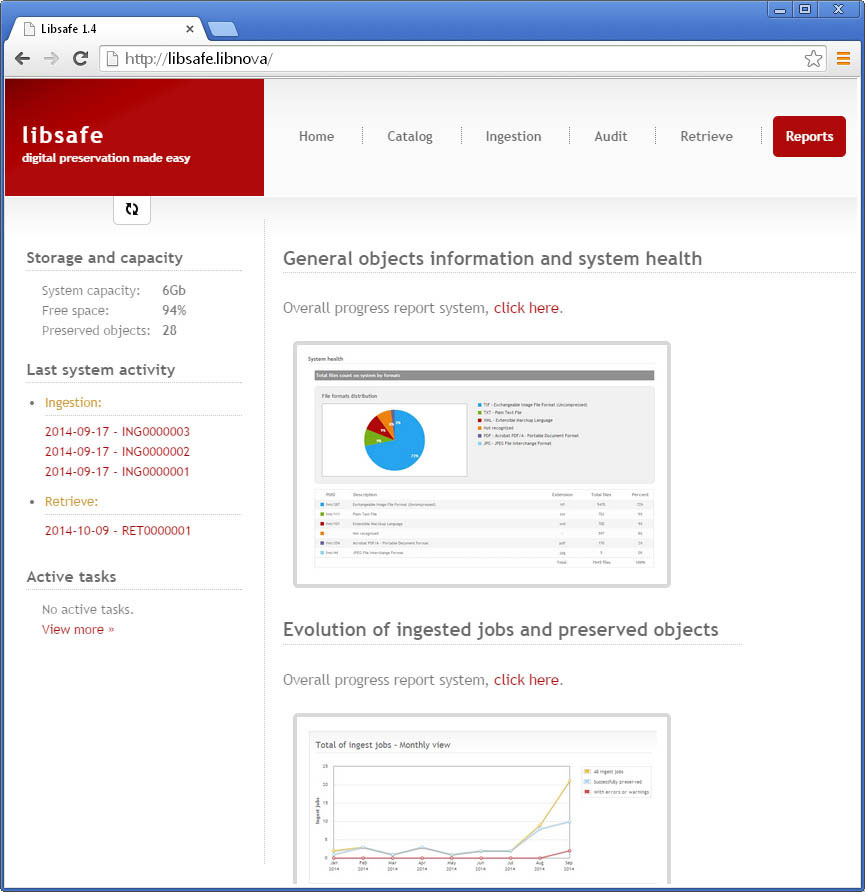Open the Ingestion section
Image resolution: width=865 pixels, height=892 pixels.
point(514,137)
